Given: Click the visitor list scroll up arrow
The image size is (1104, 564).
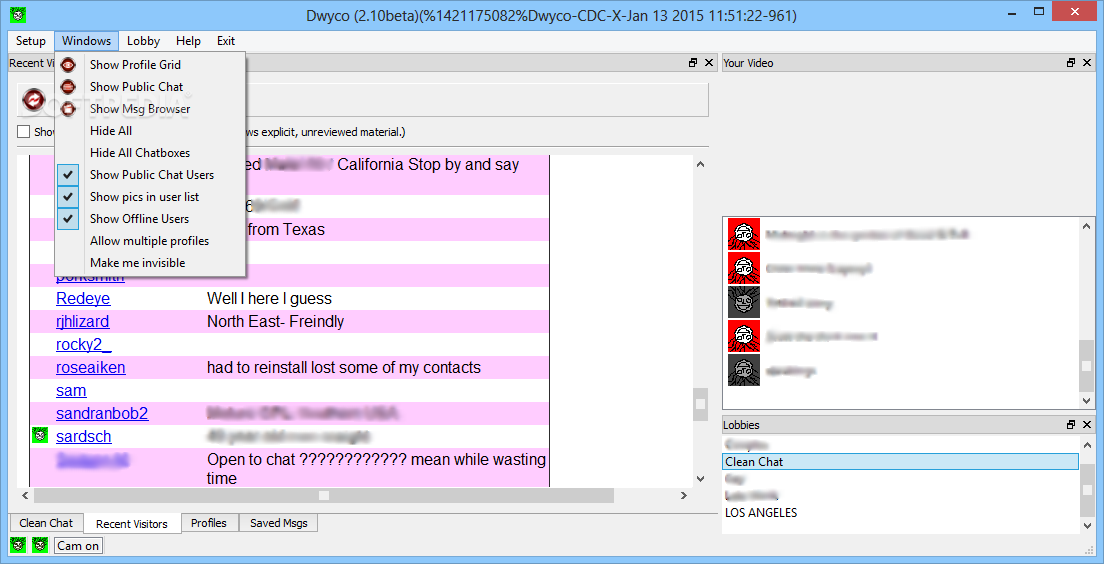Looking at the screenshot, I should [701, 164].
